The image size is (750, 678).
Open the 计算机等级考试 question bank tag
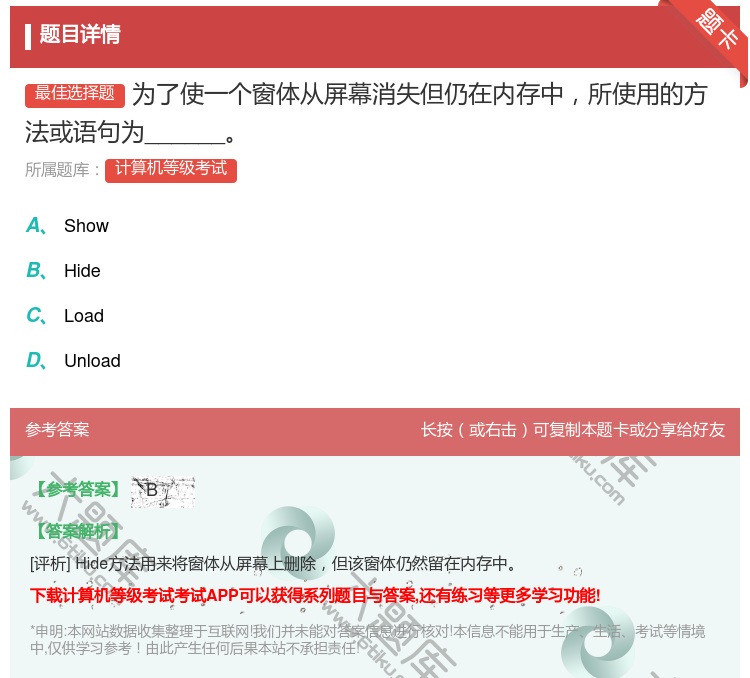click(x=171, y=170)
